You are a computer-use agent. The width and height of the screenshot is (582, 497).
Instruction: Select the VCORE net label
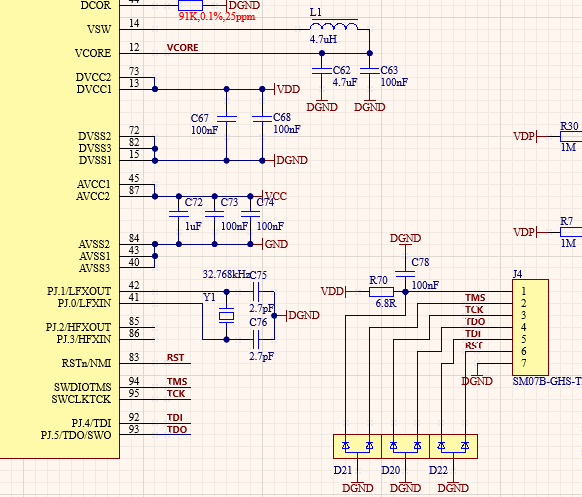click(x=182, y=48)
